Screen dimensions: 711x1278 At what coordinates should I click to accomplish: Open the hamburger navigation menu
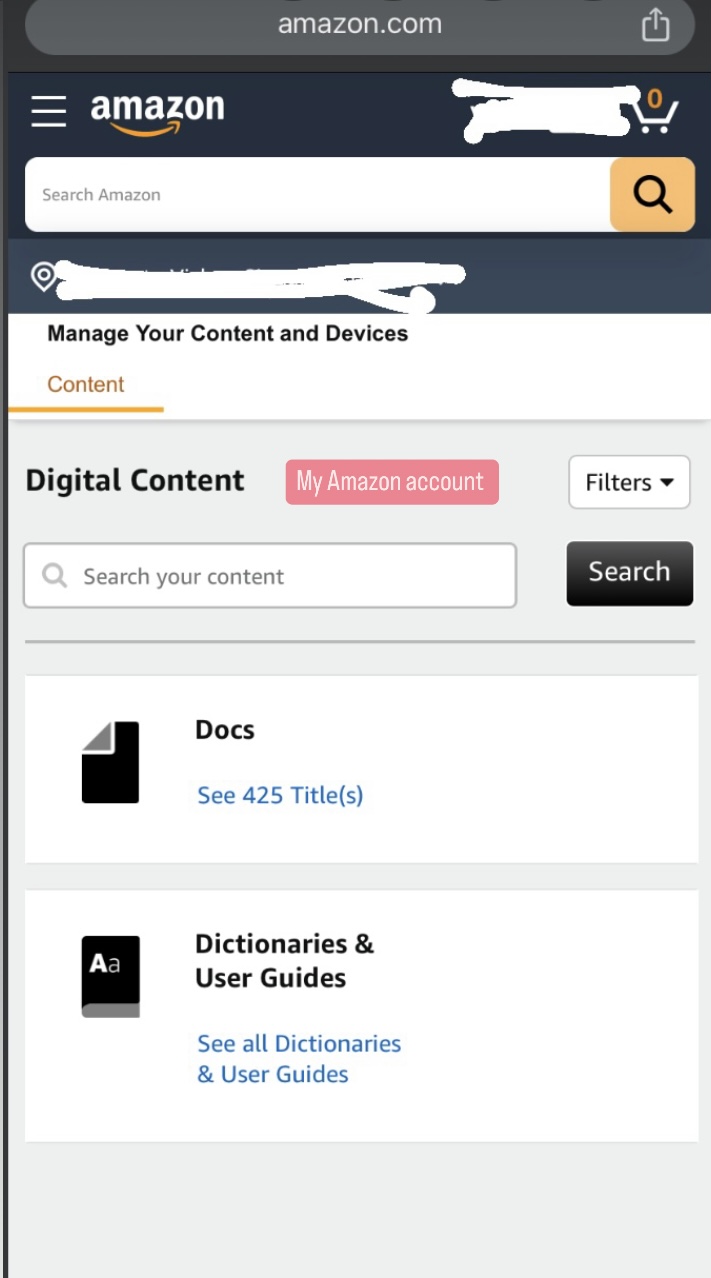pyautogui.click(x=48, y=111)
